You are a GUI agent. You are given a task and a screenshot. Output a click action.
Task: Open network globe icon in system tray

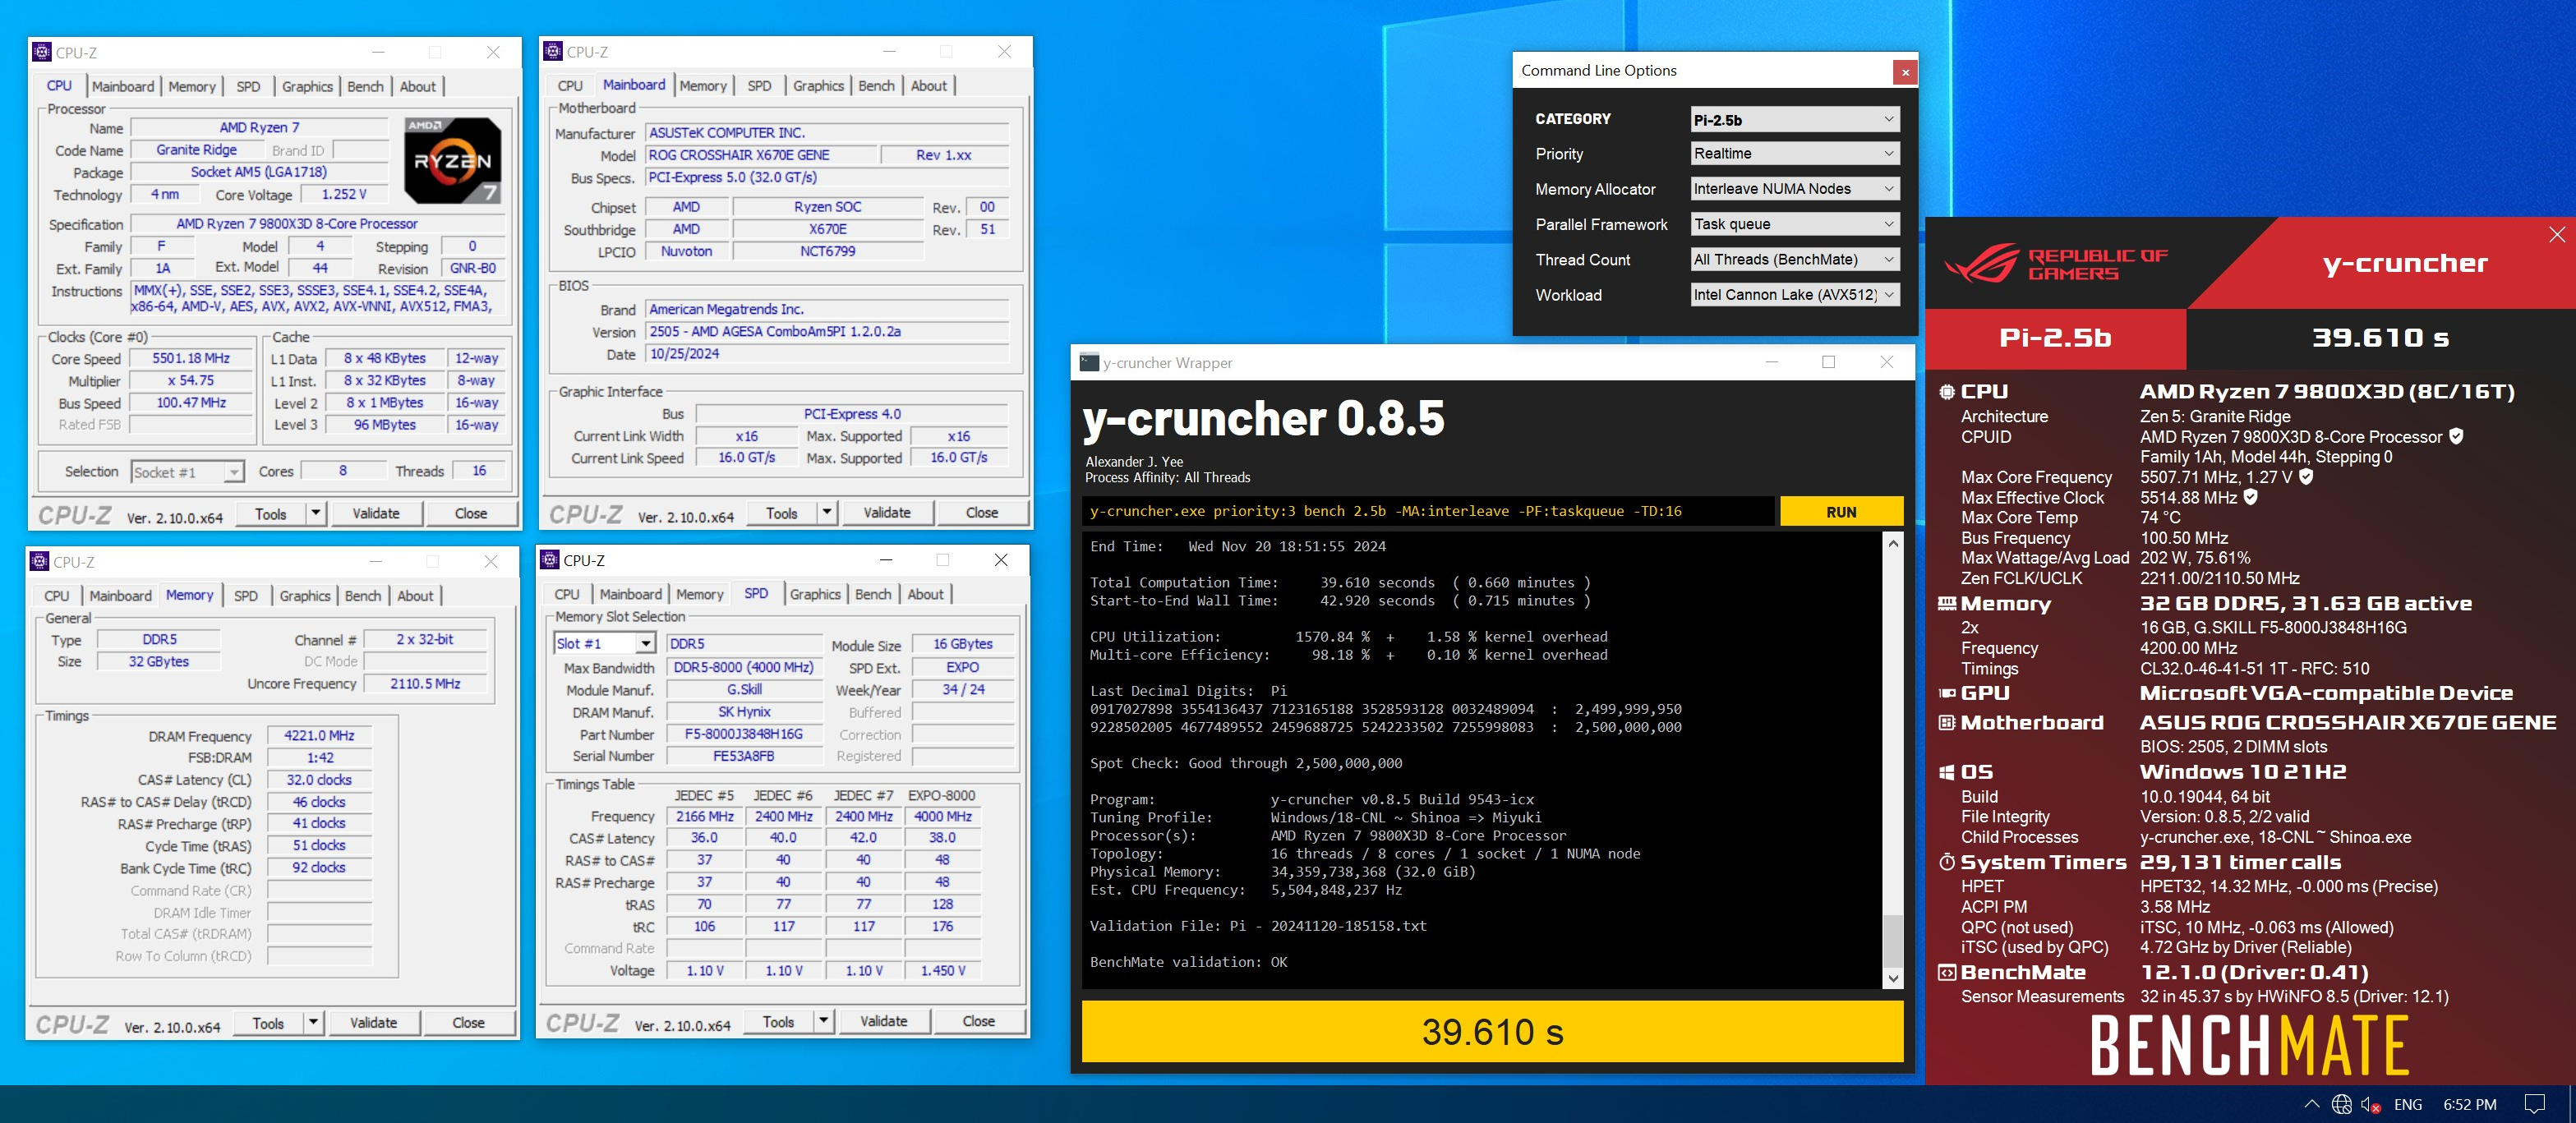(x=2341, y=1104)
